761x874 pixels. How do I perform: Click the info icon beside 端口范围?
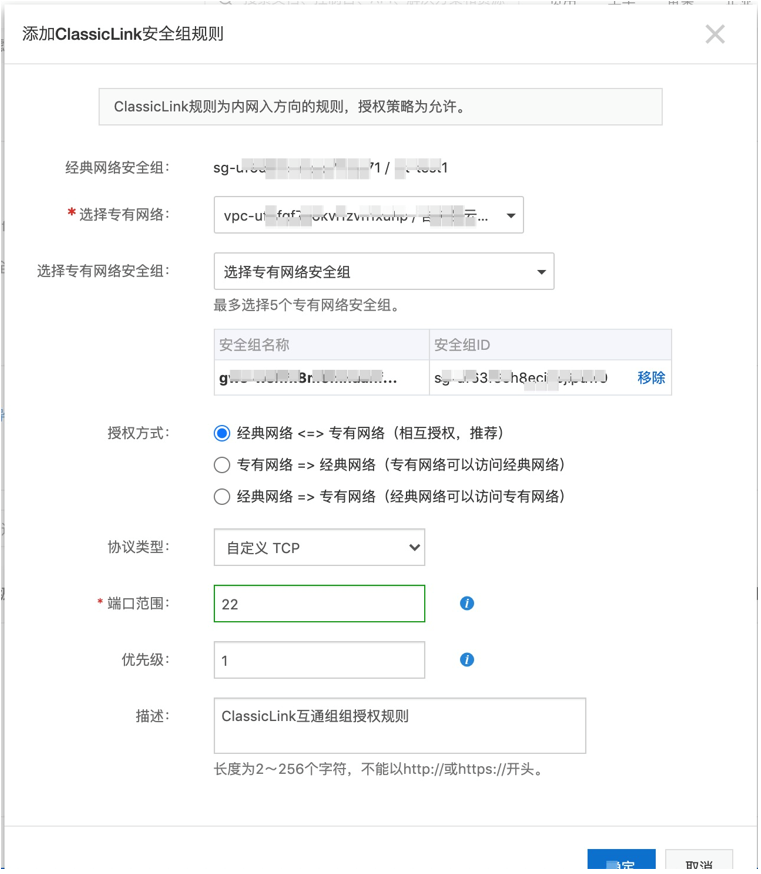coord(466,603)
